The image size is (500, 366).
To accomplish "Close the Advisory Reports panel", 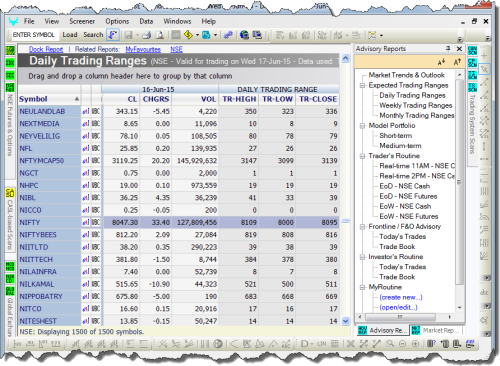I will tap(459, 49).
